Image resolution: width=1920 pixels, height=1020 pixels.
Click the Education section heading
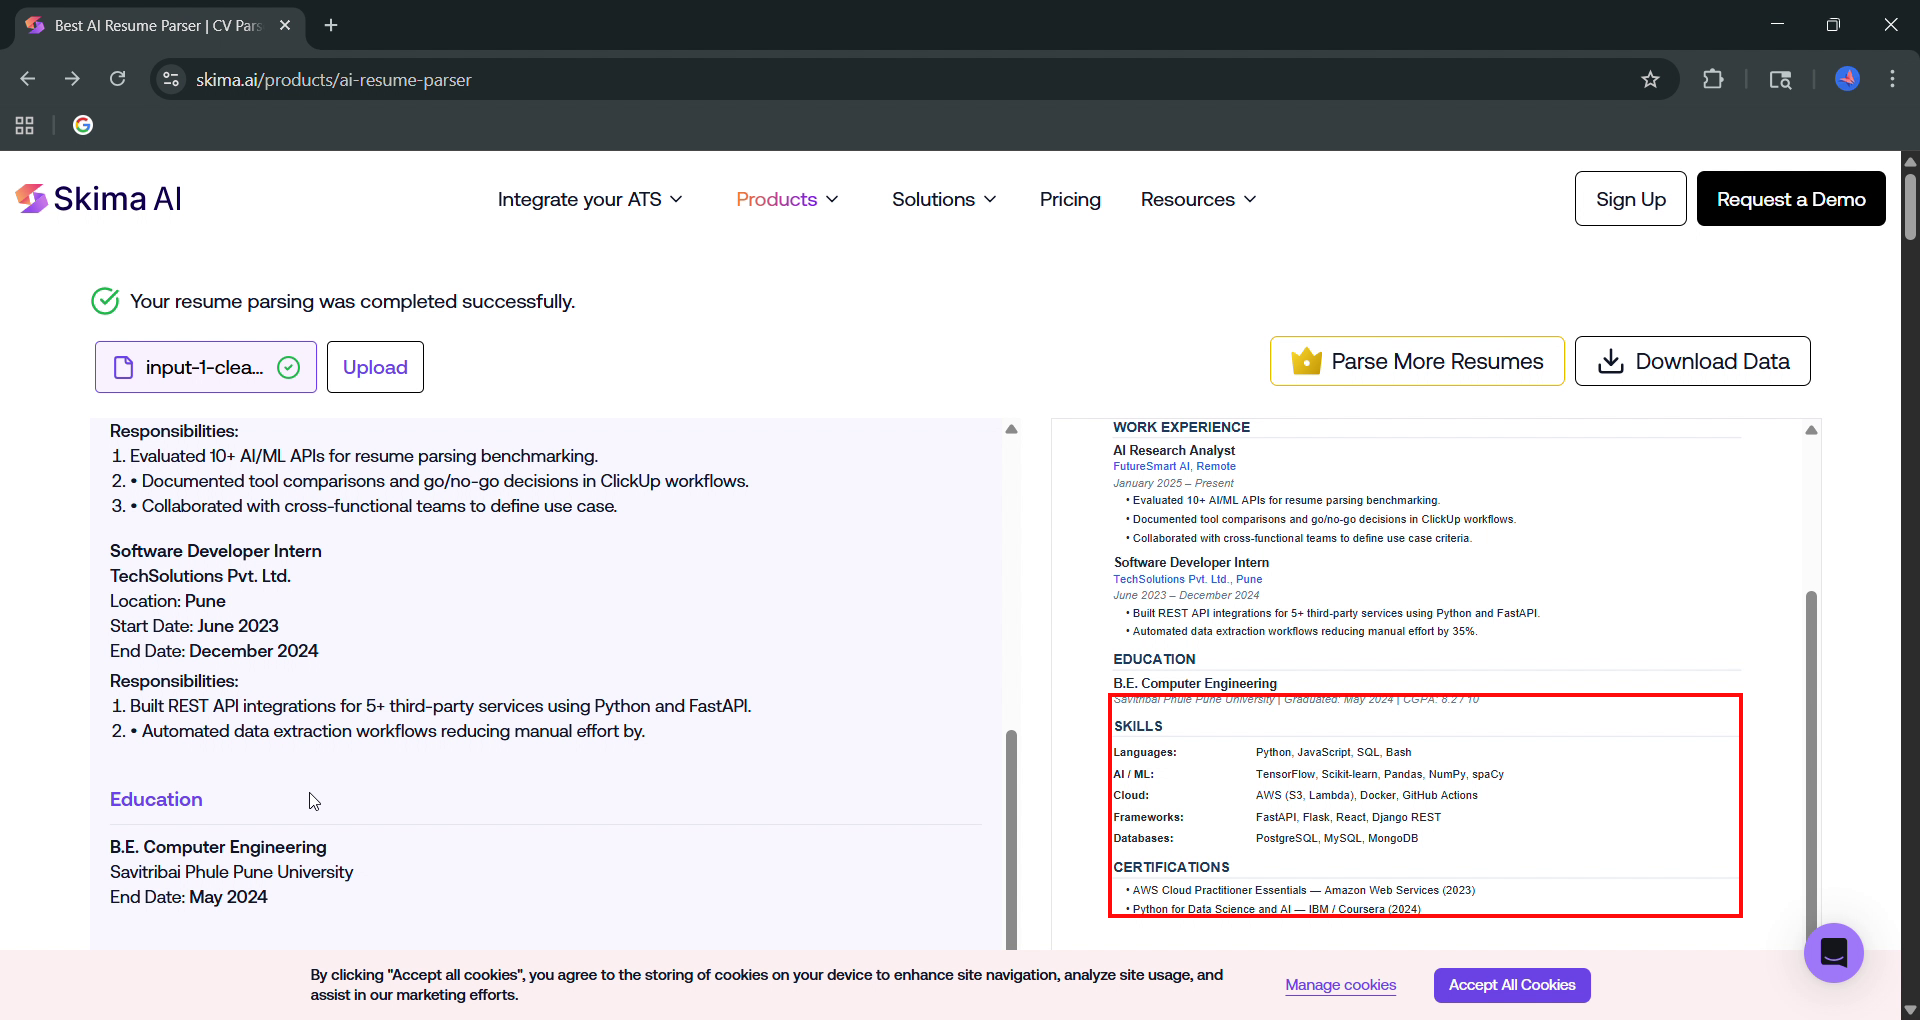(x=156, y=799)
